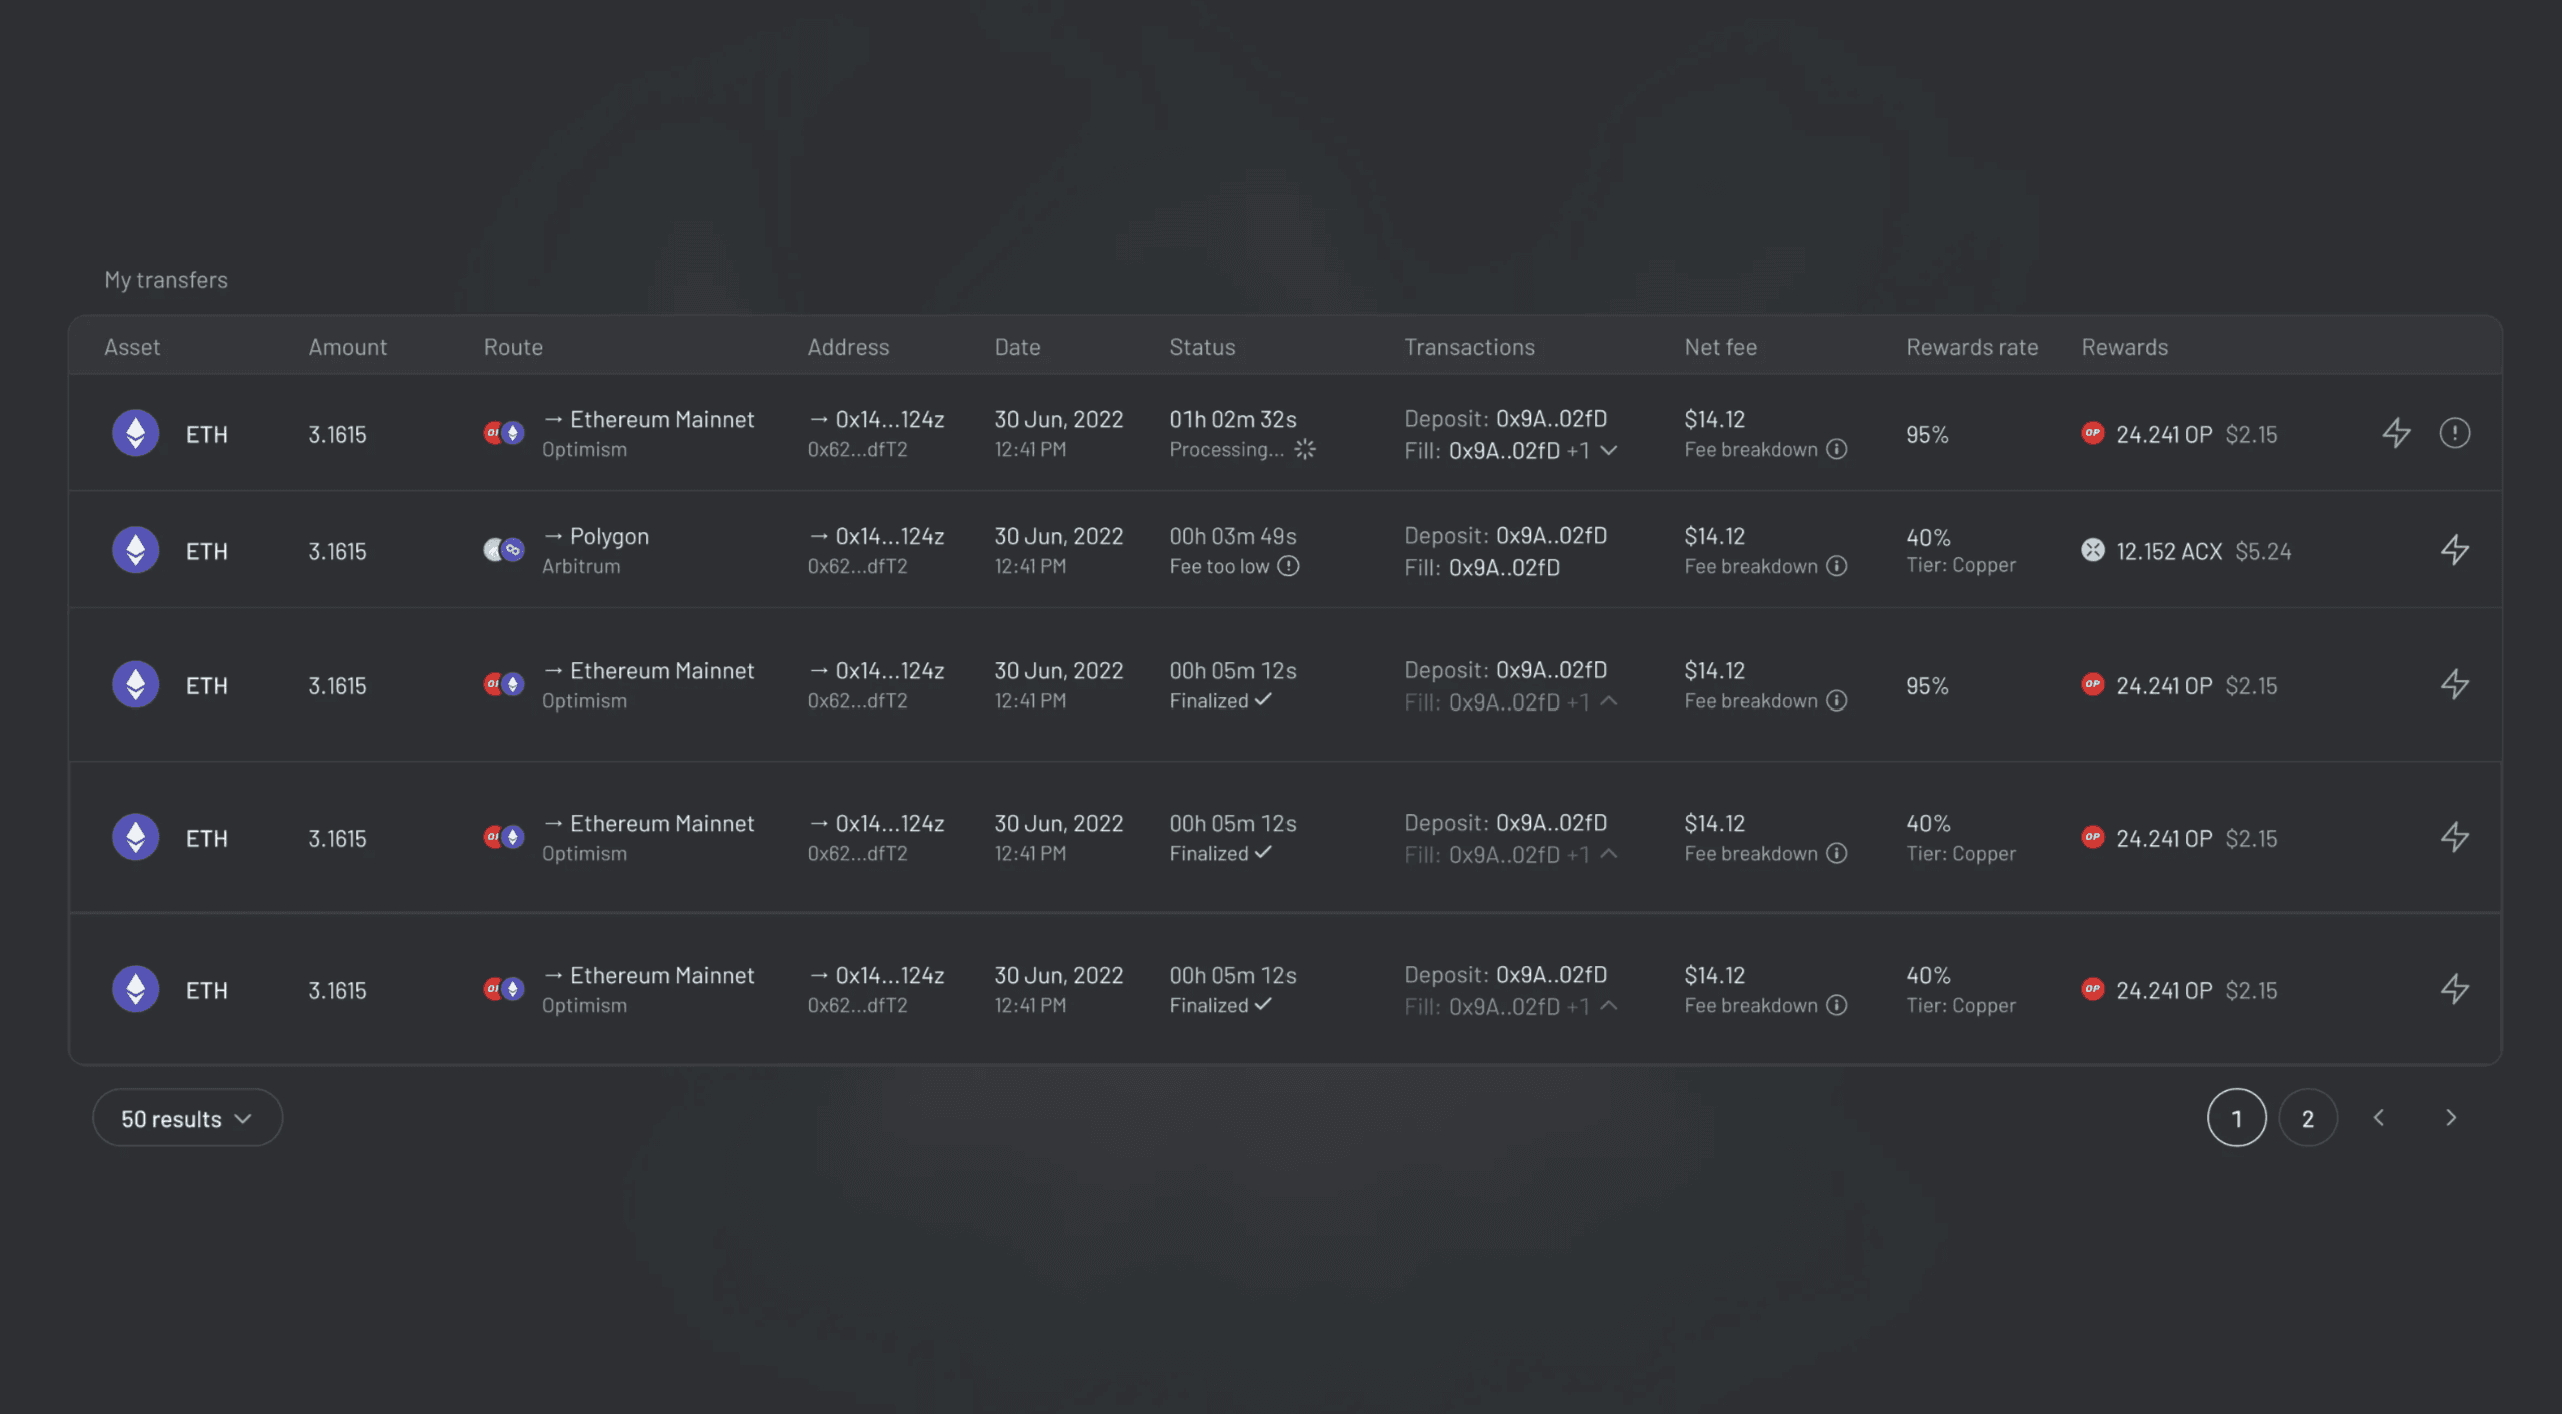The height and width of the screenshot is (1414, 2562).
Task: Open the Fill 0x9A..02fD link in the Polygon row
Action: [x=1504, y=567]
